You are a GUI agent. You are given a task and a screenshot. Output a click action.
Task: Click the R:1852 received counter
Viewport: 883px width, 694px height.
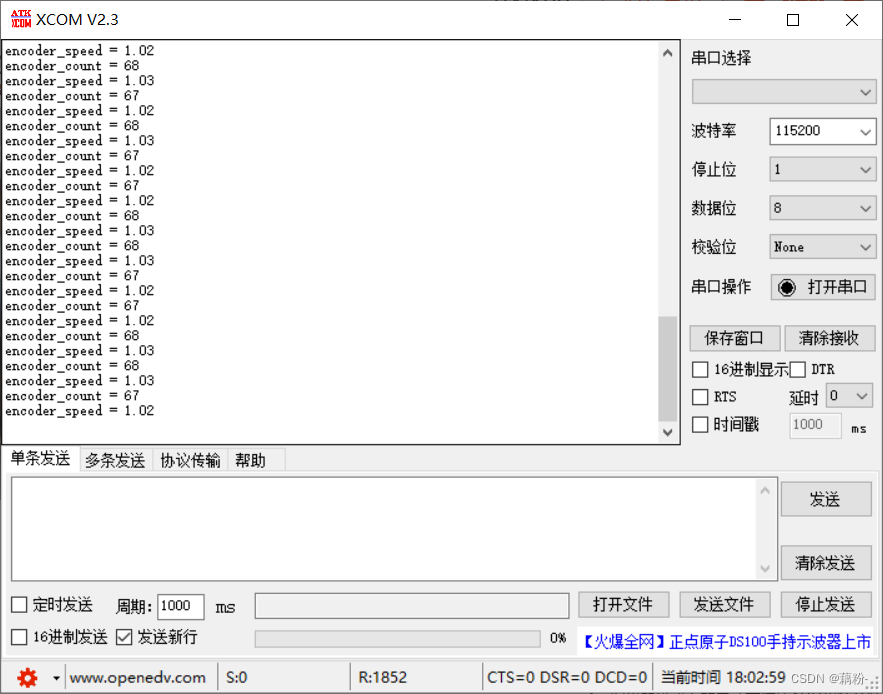[383, 678]
